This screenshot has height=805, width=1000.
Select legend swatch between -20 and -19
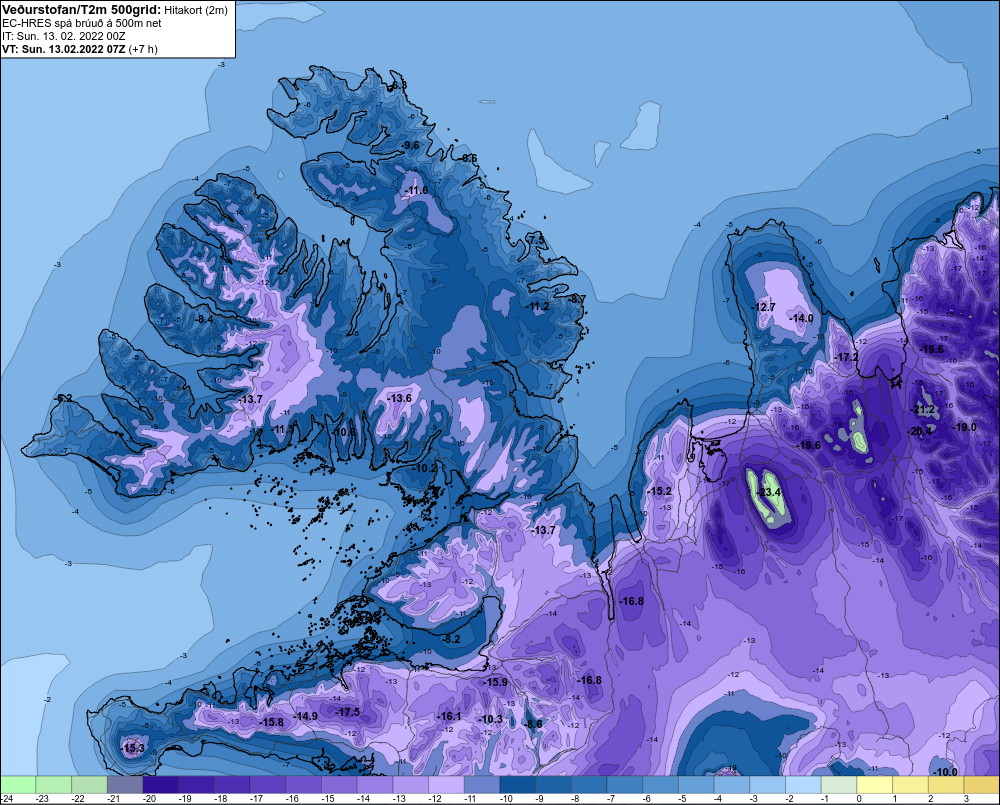161,785
